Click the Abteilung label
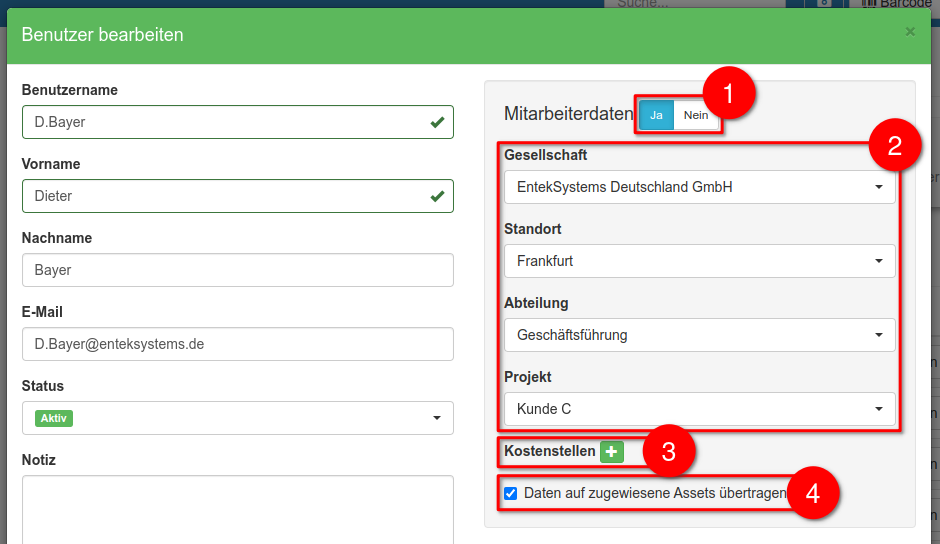The width and height of the screenshot is (940, 544). click(x=536, y=303)
